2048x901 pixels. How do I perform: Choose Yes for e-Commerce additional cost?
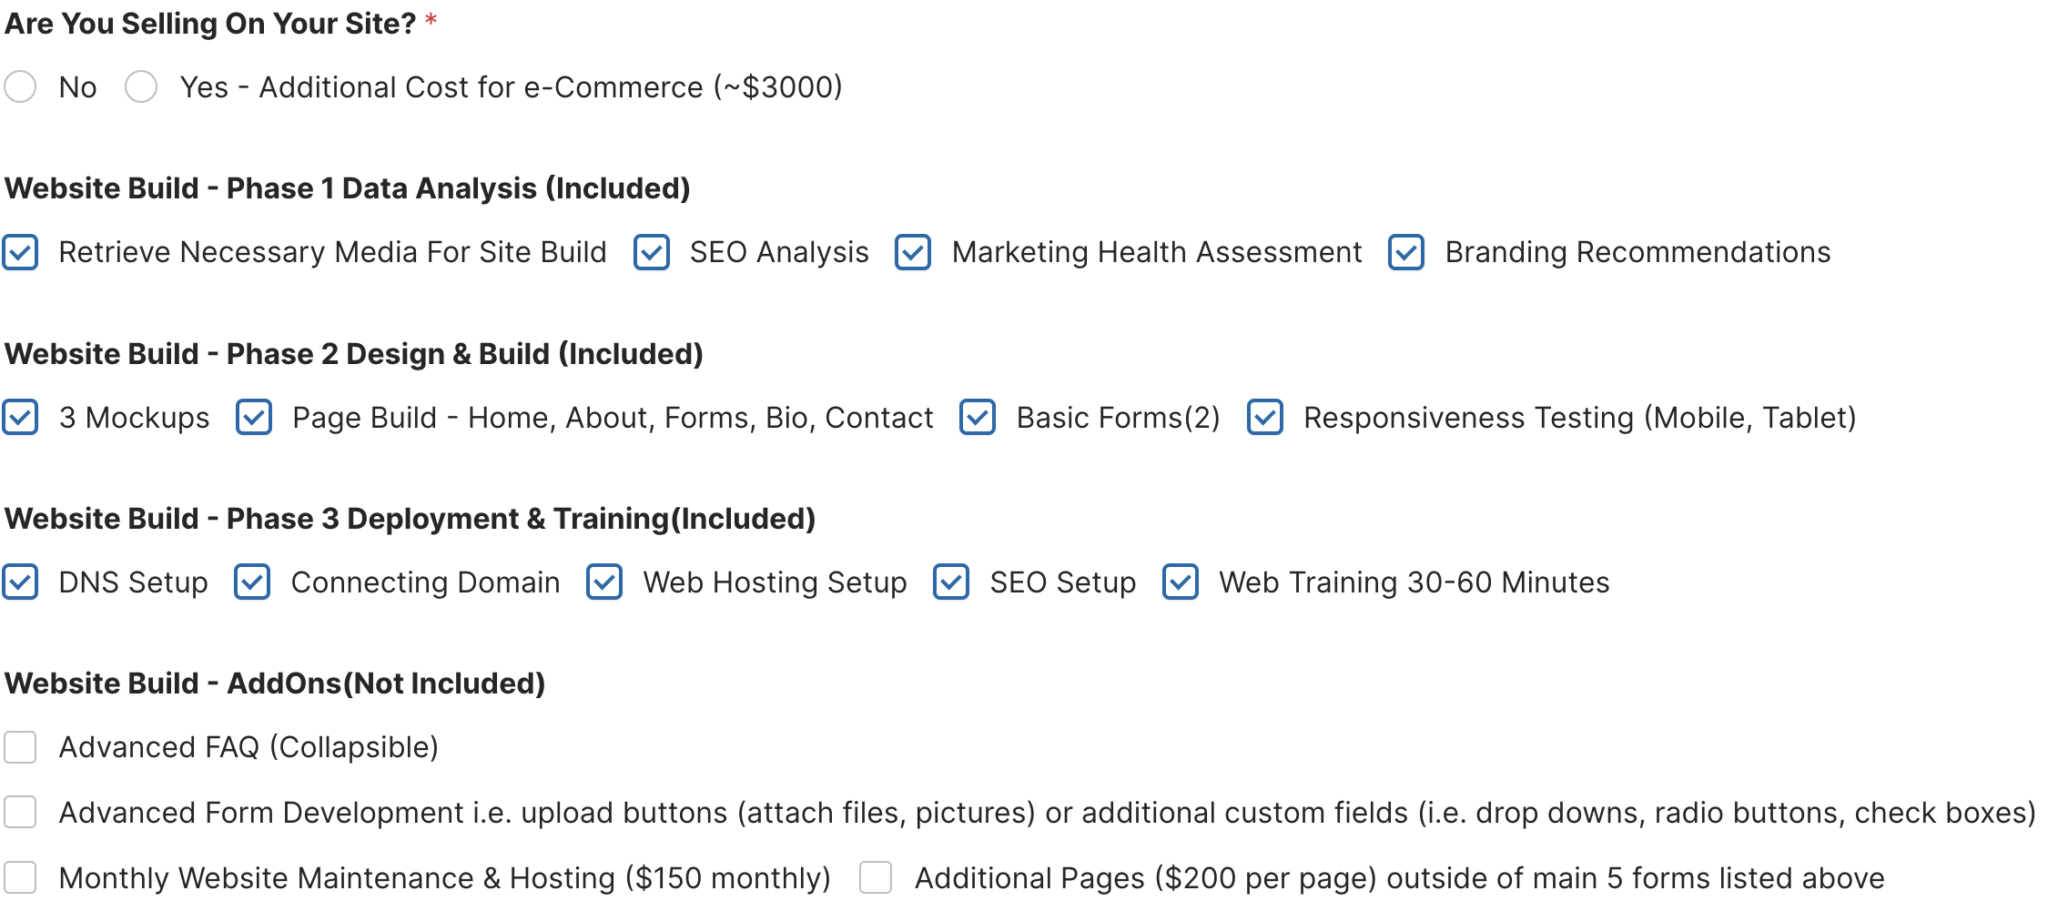point(141,87)
